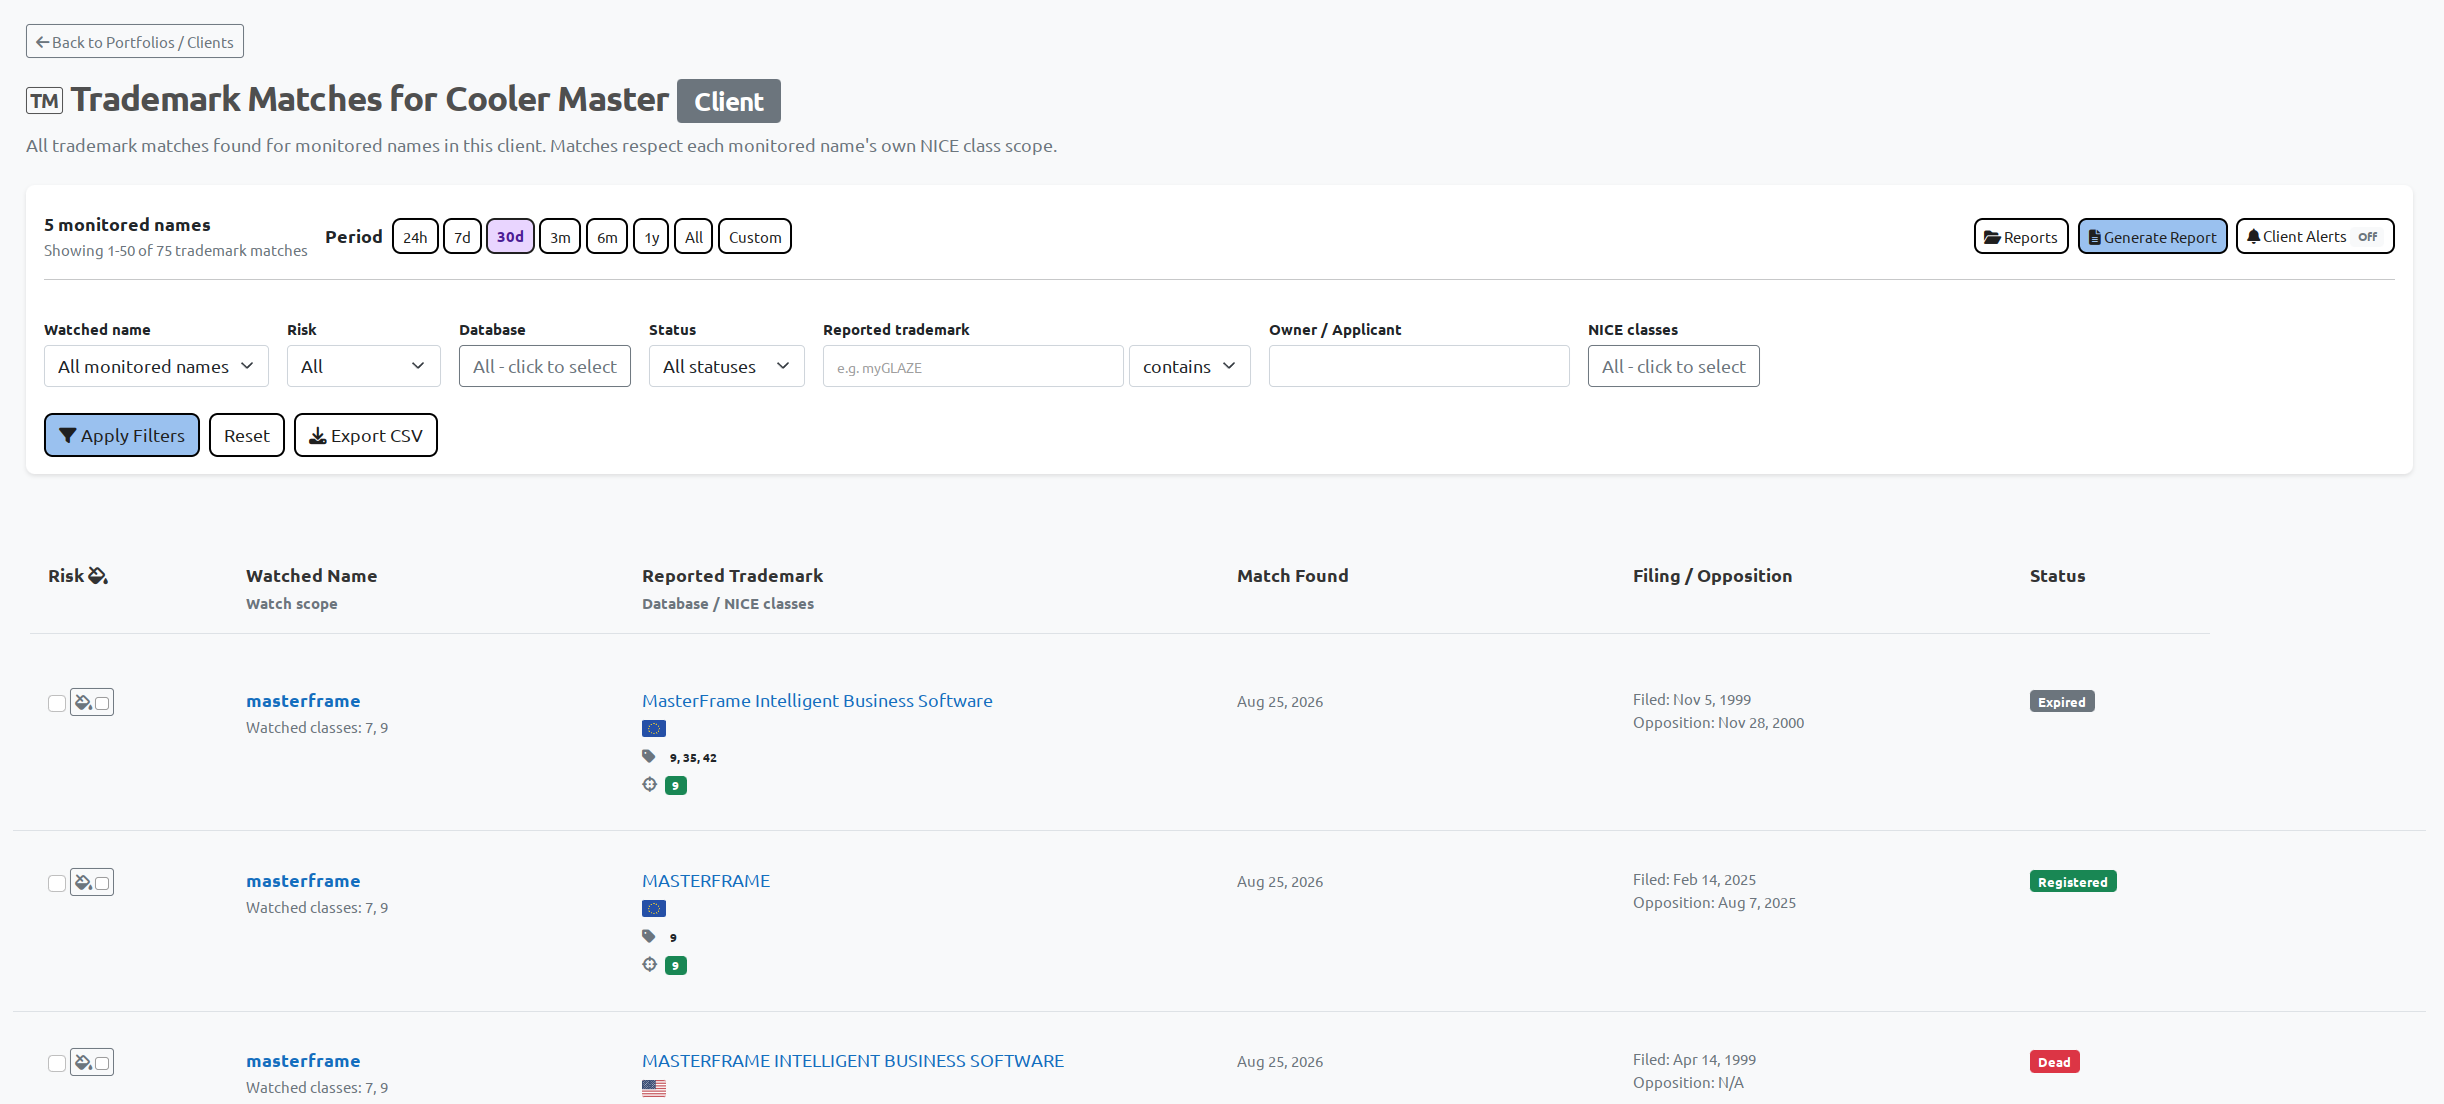Tick the checkbox for the Dead MASTERFRAME INTELLIGENT row
This screenshot has height=1104, width=2444.
coord(57,1063)
